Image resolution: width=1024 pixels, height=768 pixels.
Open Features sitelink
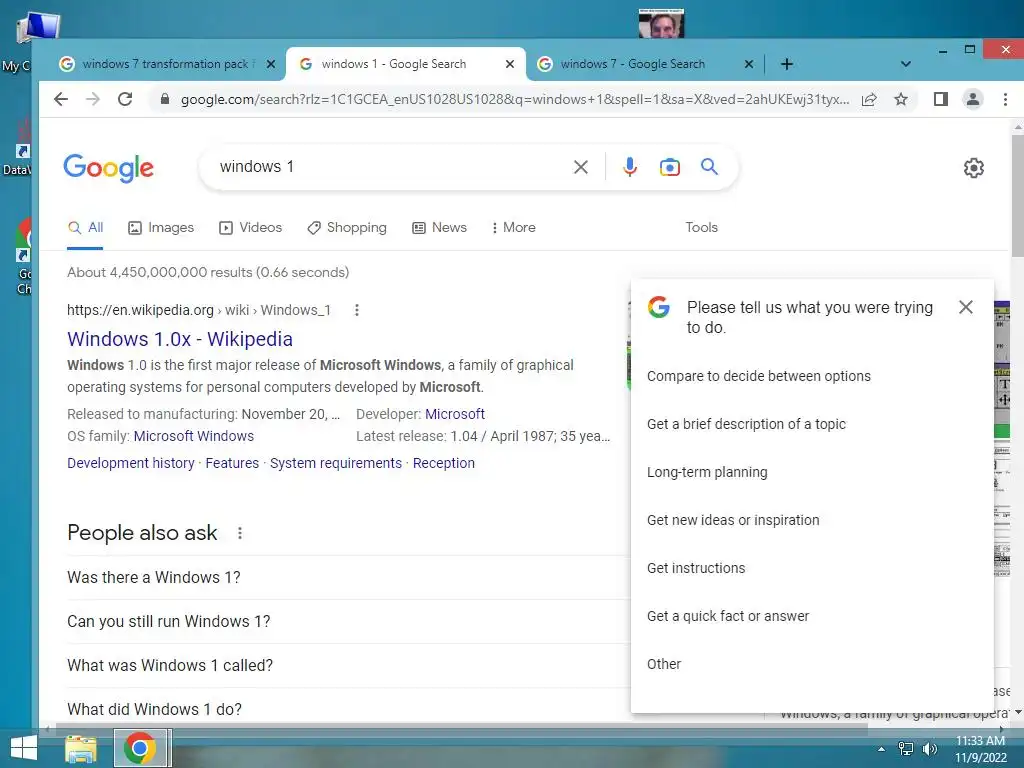coord(232,463)
